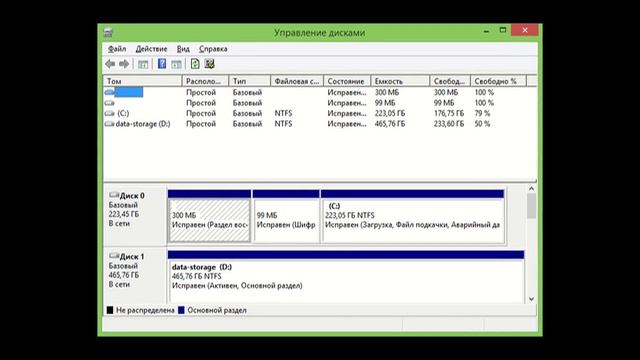The height and width of the screenshot is (360, 640).
Task: Click the Диск 1 label panel
Action: 135,276
